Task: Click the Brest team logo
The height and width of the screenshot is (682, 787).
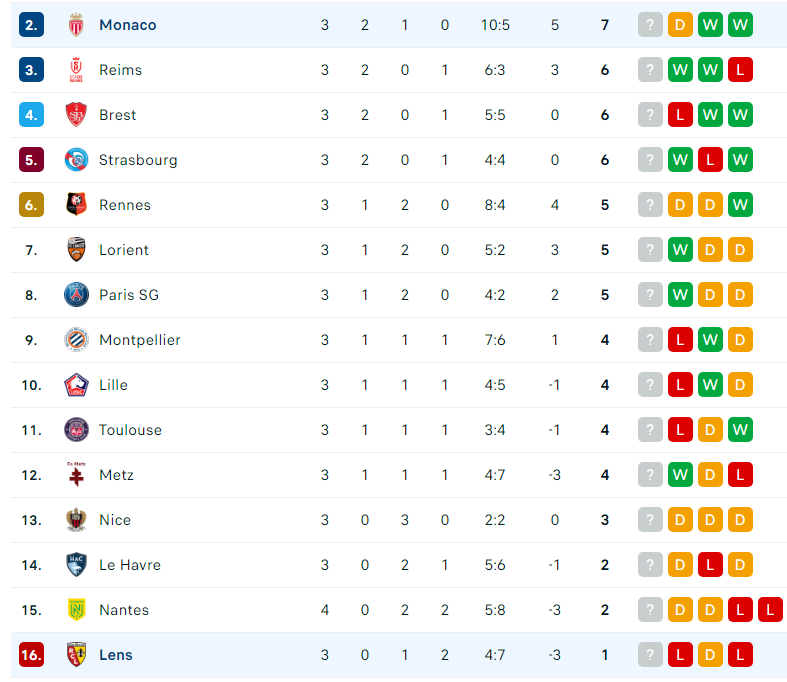Action: point(76,115)
